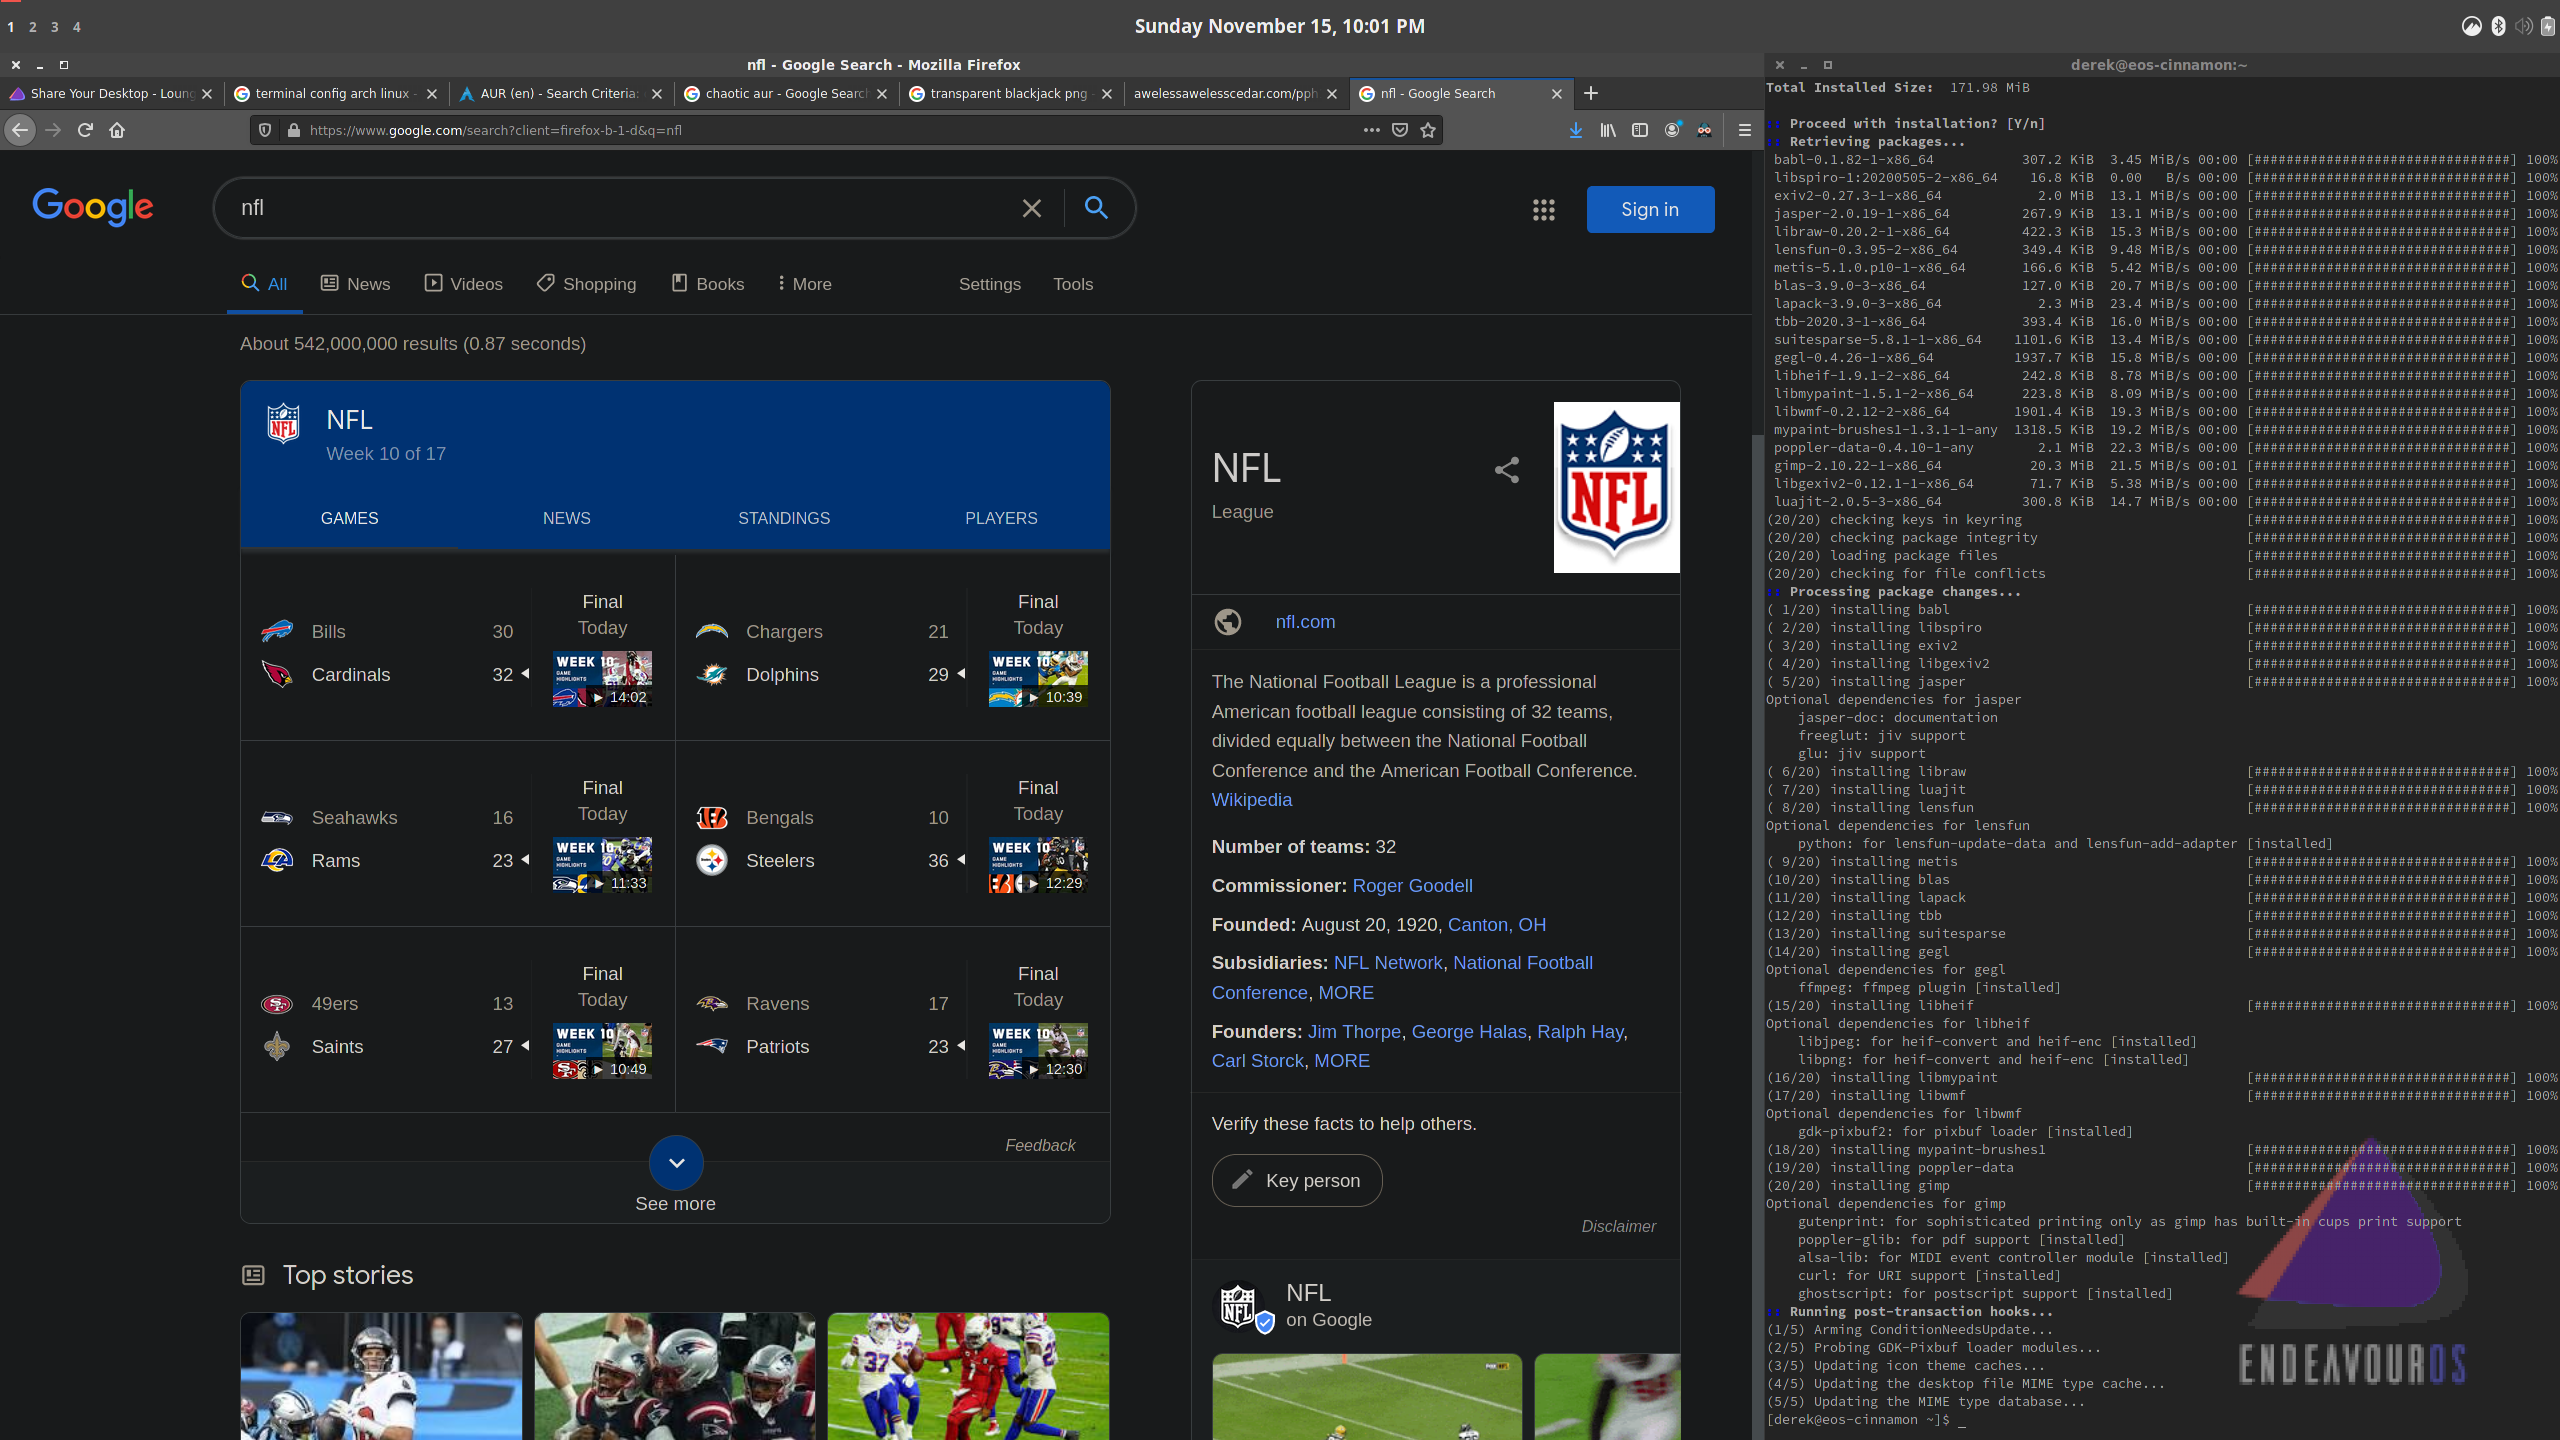Click the Sign in button
2560x1440 pixels.
[1649, 209]
